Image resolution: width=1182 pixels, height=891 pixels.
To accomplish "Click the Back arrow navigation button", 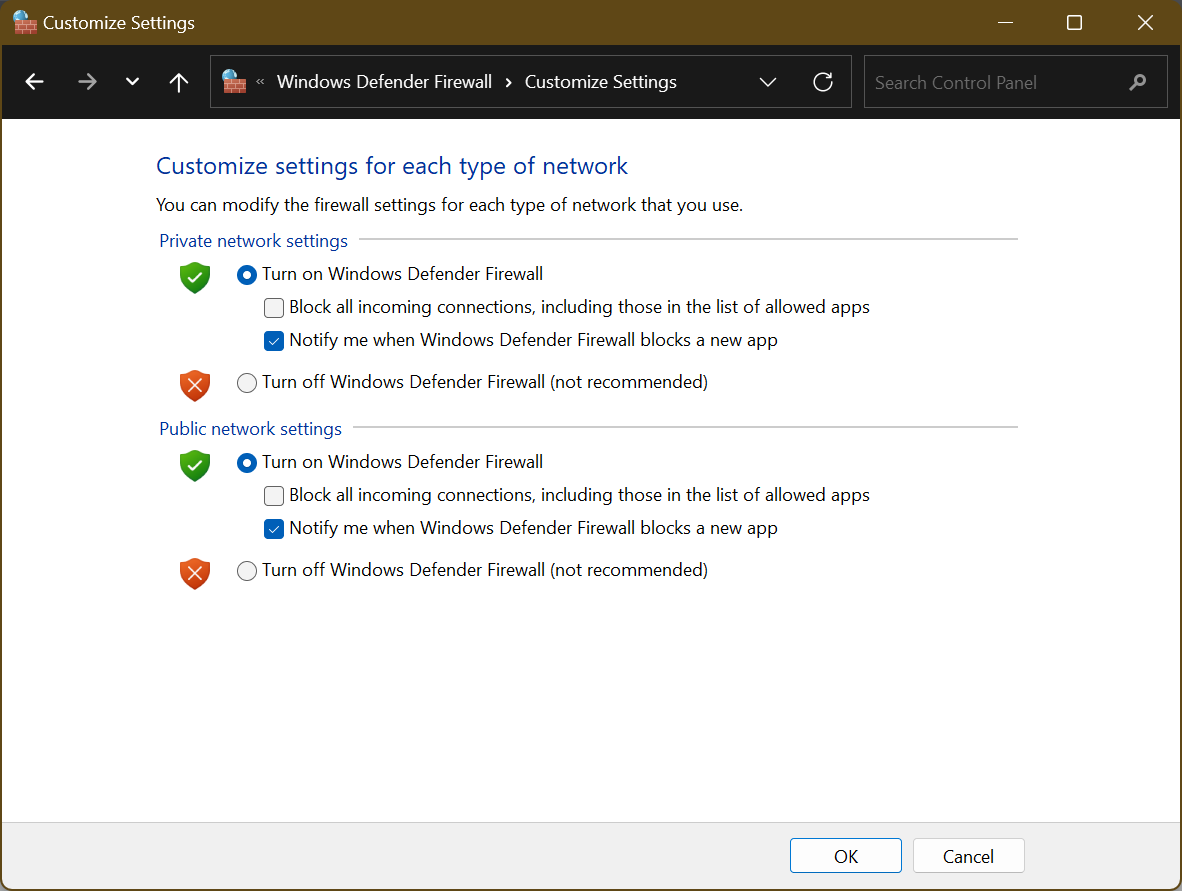I will (x=35, y=82).
